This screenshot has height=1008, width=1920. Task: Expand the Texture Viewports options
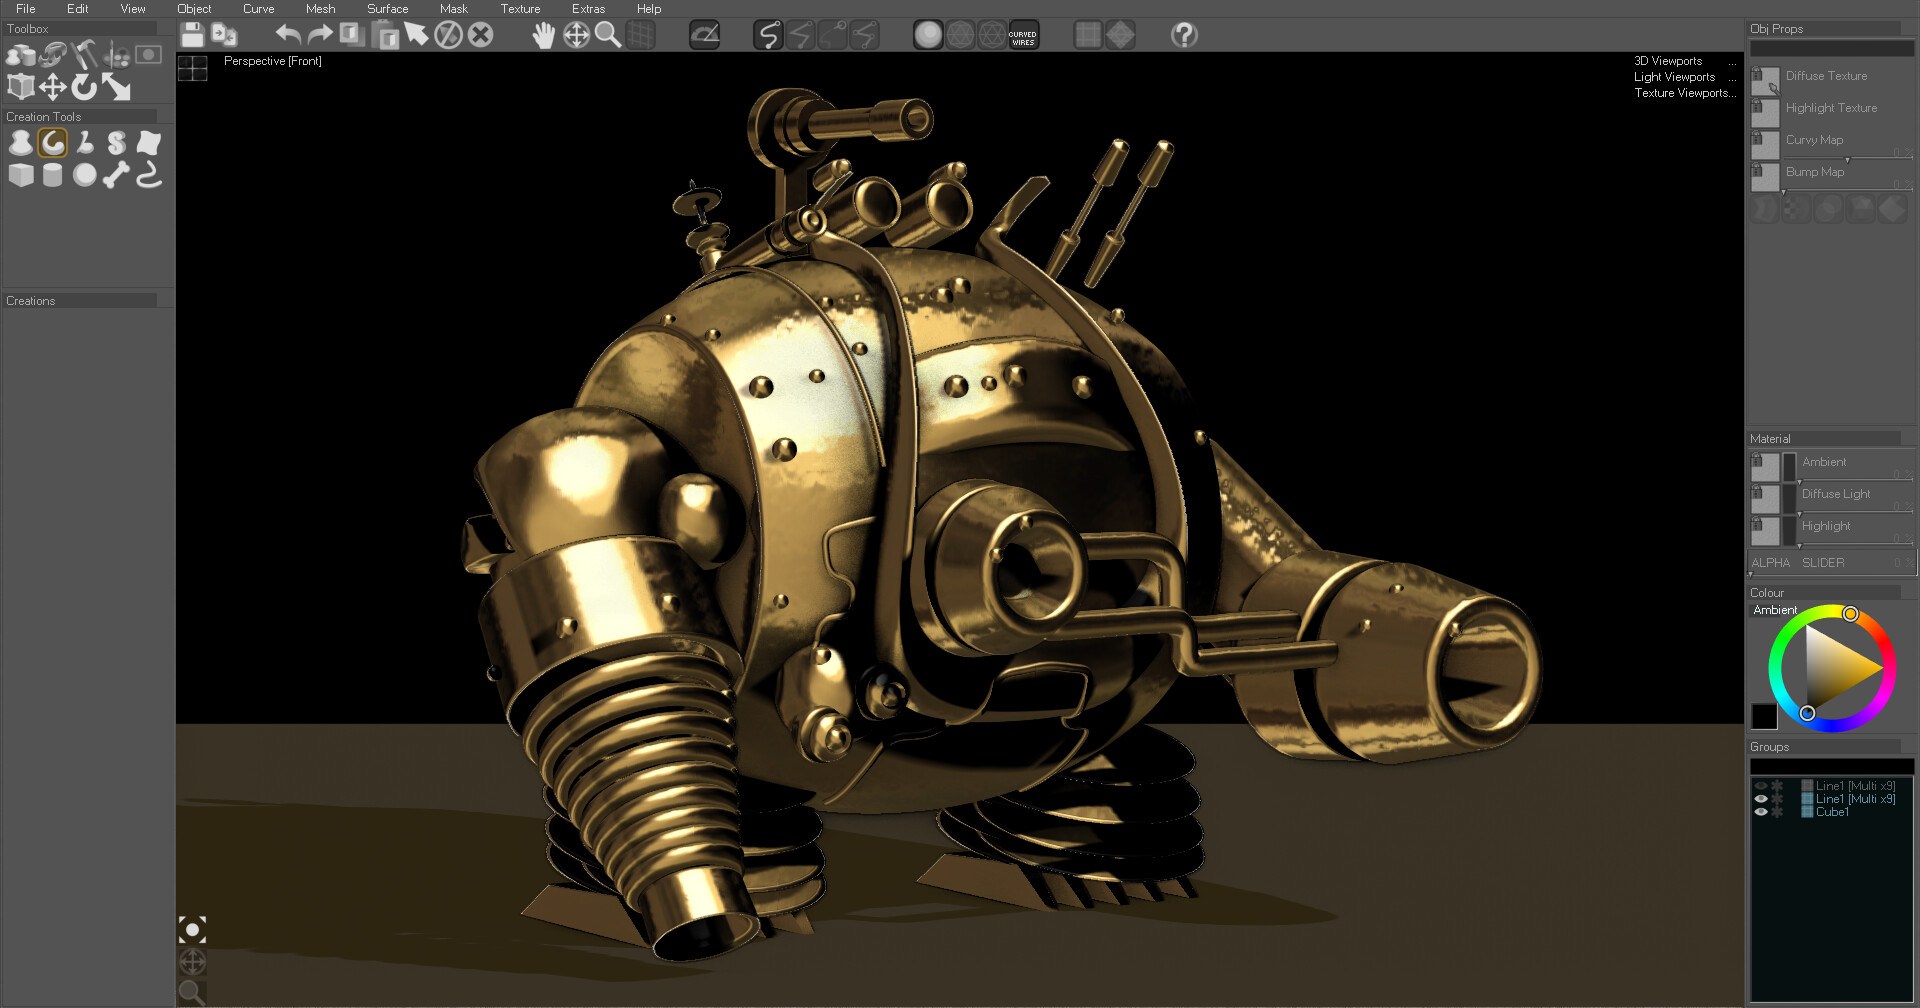click(1686, 93)
